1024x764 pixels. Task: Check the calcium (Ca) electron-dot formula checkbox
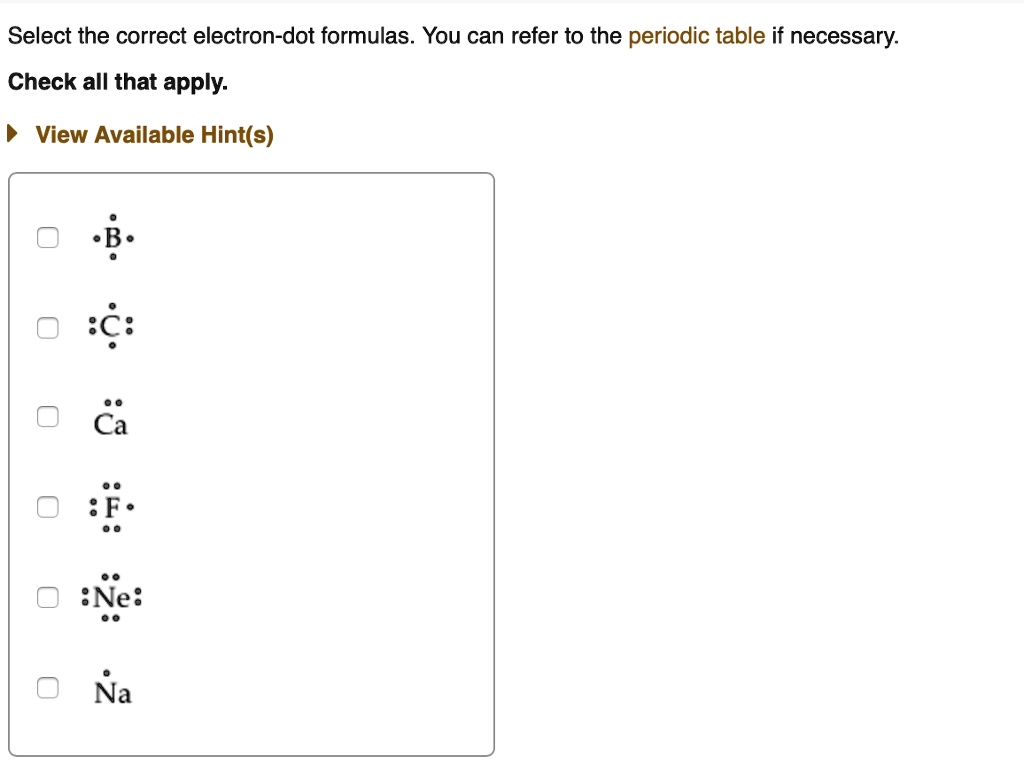tap(47, 416)
